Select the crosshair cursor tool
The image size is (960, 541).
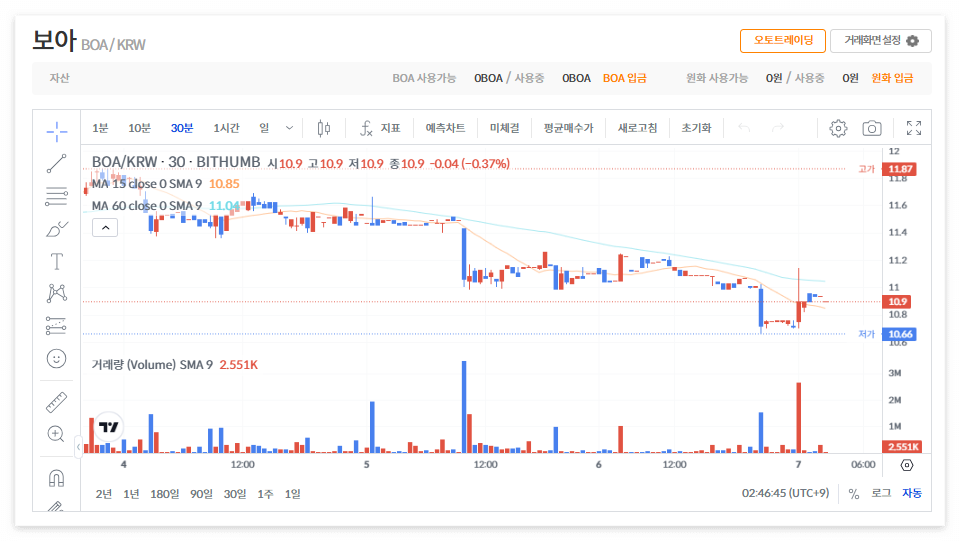[x=56, y=131]
